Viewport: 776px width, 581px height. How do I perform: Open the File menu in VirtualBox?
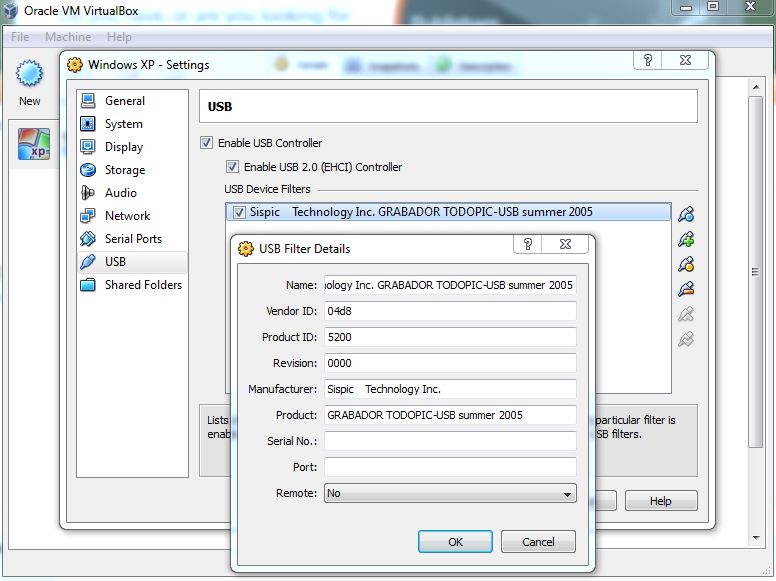pyautogui.click(x=20, y=37)
